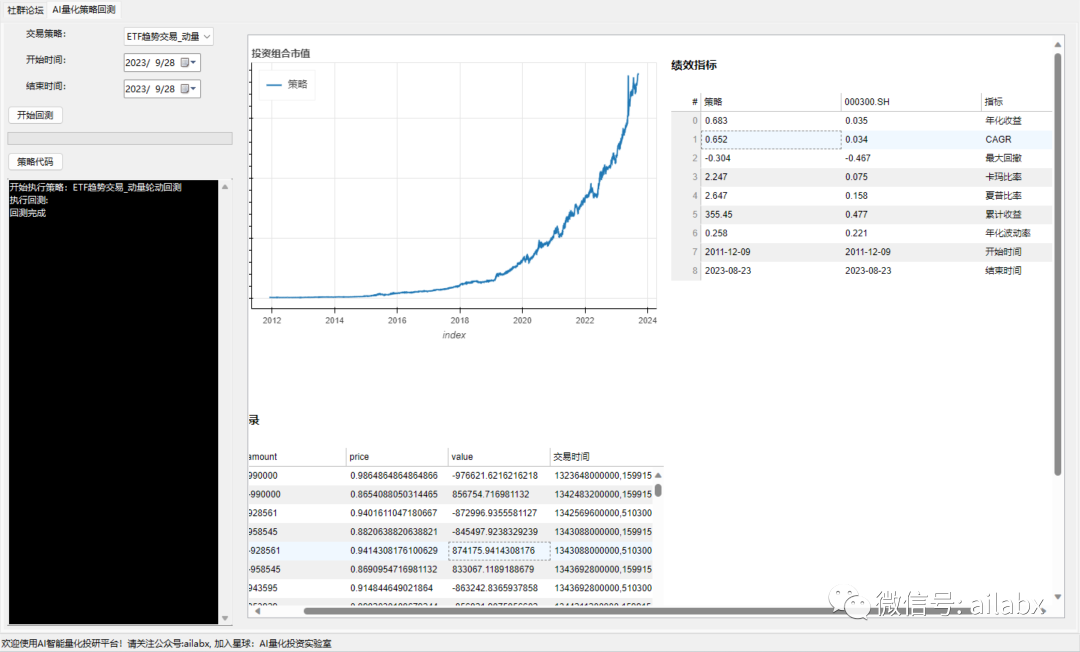Click the value column header

(x=499, y=457)
